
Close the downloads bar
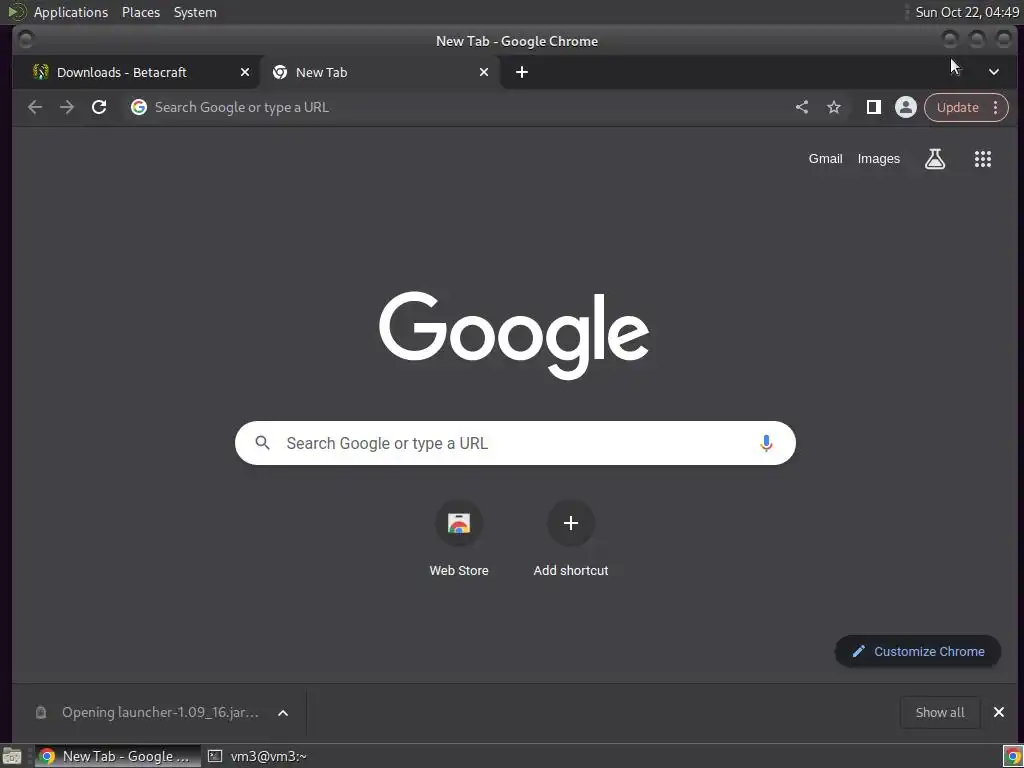pos(999,712)
